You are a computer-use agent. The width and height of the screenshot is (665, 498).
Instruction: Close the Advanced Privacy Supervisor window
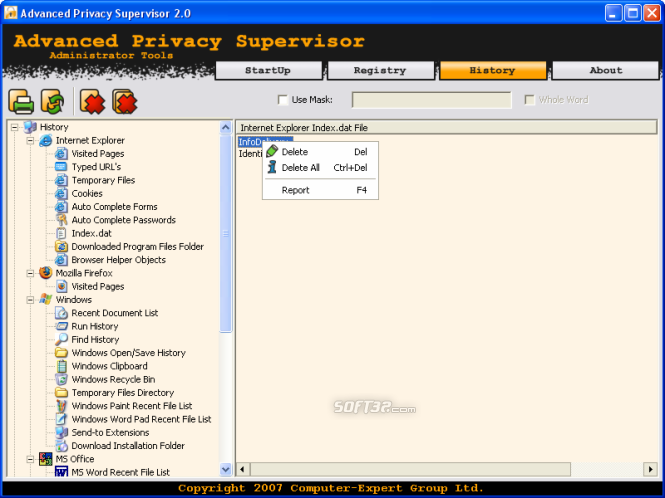tap(652, 13)
